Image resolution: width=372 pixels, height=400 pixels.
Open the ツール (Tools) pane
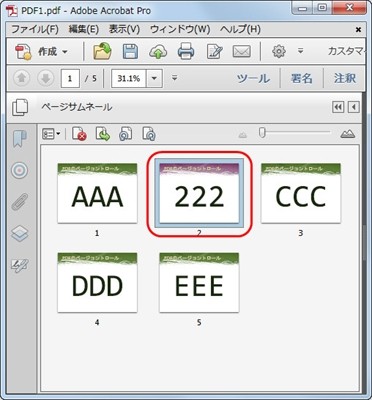point(253,79)
